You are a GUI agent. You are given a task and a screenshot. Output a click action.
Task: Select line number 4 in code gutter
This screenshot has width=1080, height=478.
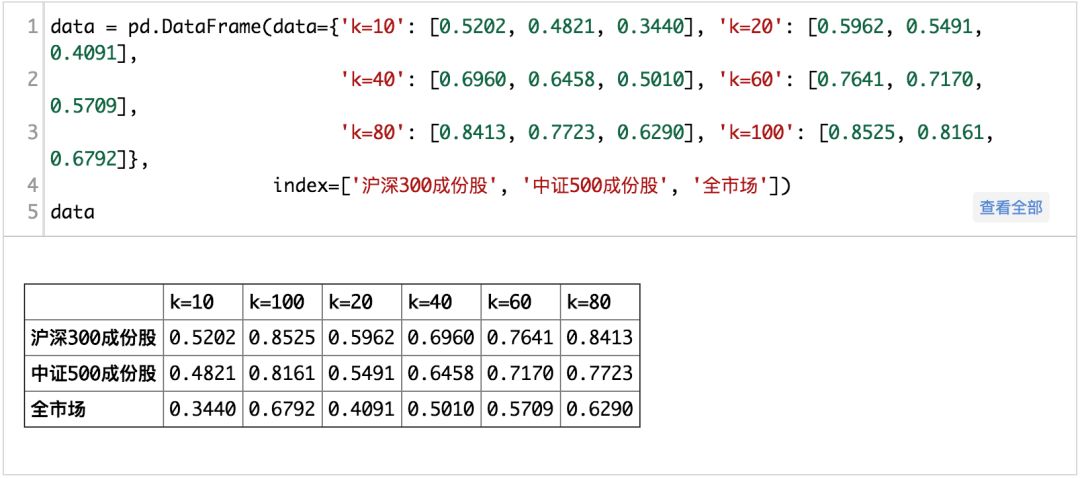click(x=34, y=185)
